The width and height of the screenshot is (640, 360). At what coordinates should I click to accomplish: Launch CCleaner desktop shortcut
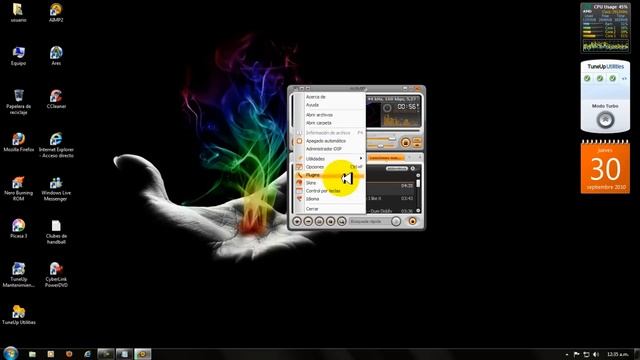pyautogui.click(x=56, y=99)
